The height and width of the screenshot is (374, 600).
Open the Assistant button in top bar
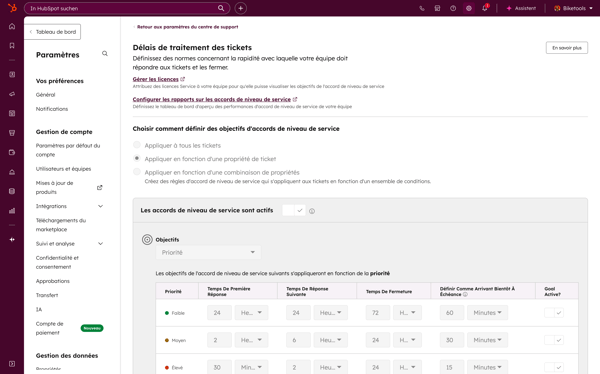tap(521, 8)
